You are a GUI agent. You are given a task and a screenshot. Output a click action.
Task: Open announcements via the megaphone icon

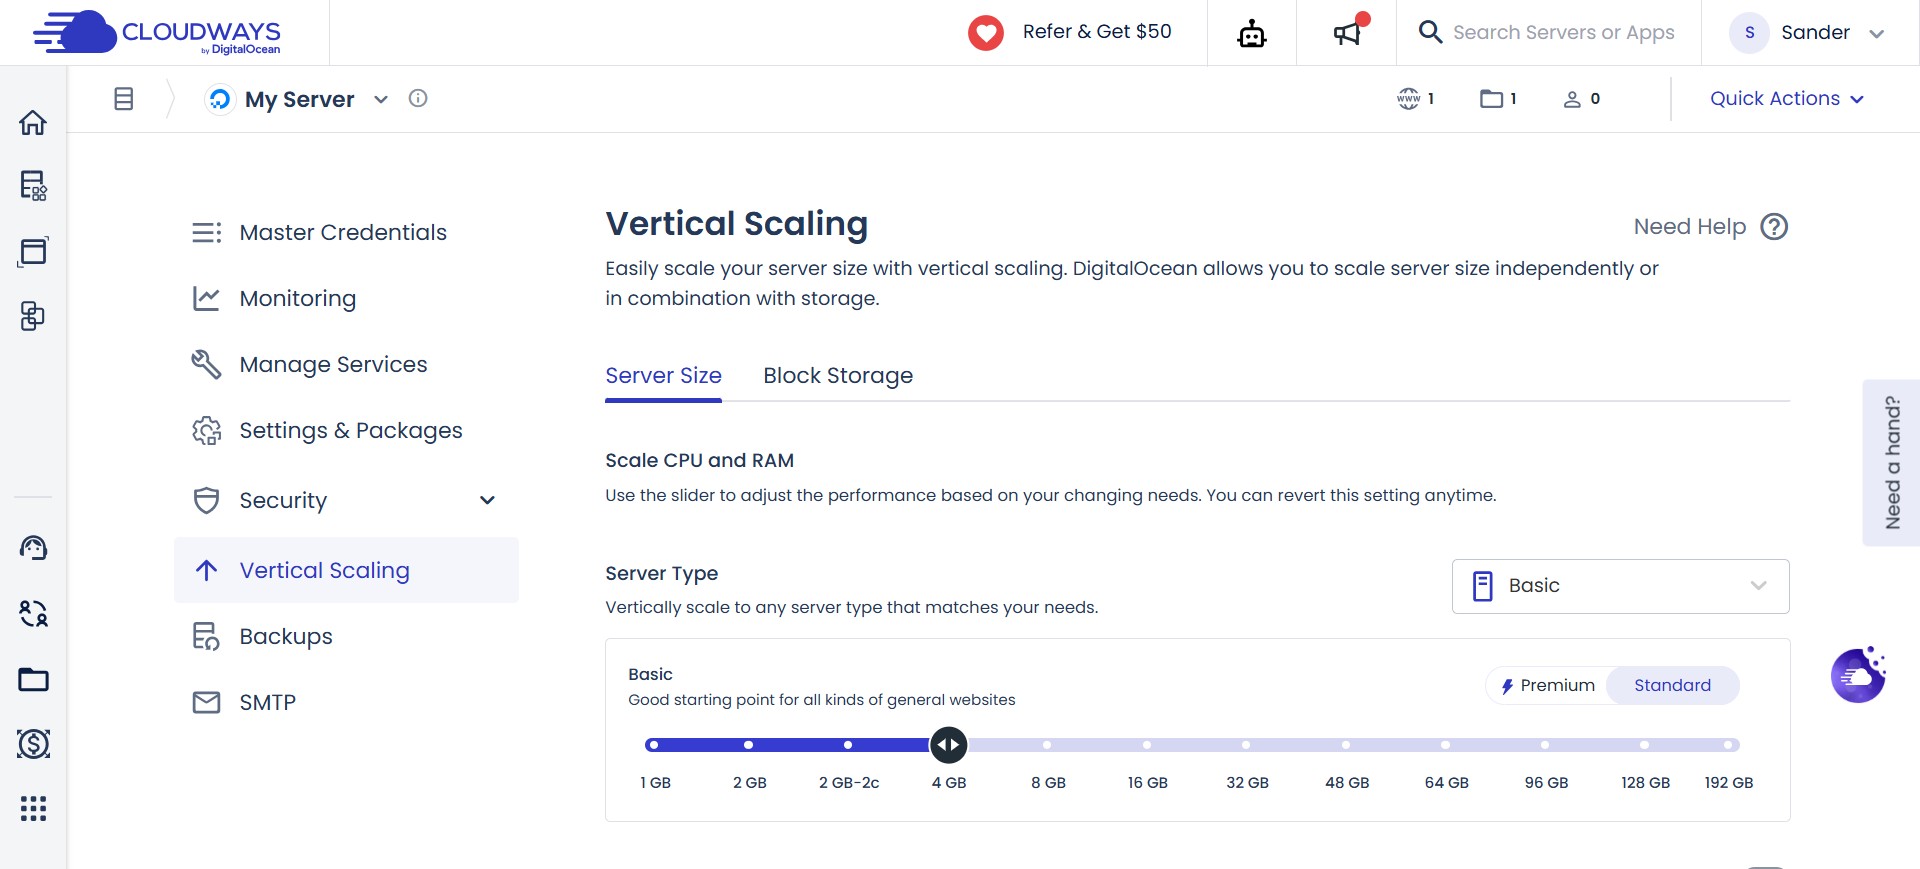pyautogui.click(x=1346, y=32)
